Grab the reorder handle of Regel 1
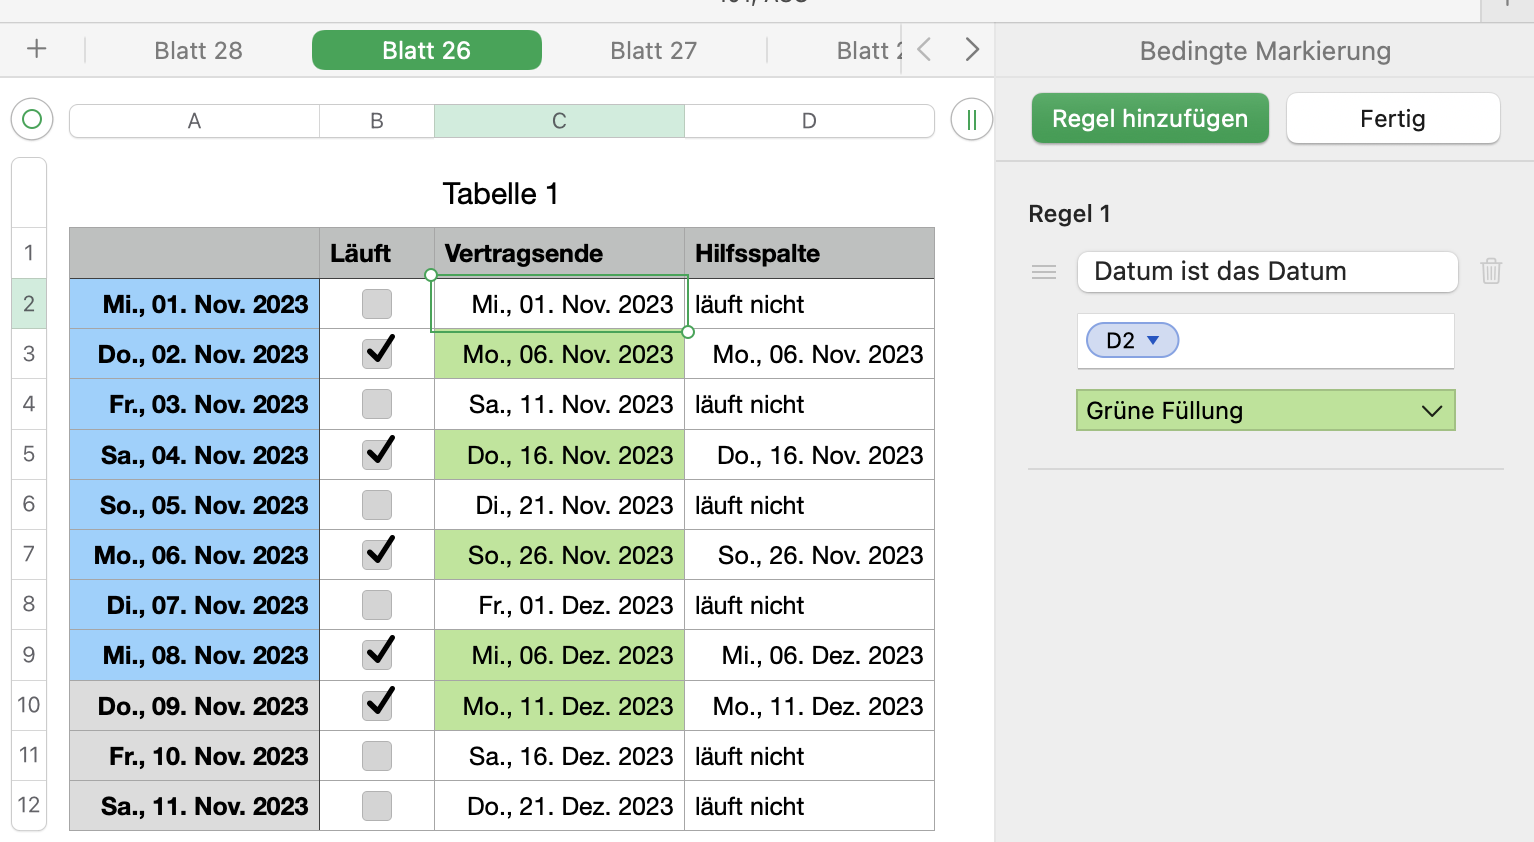This screenshot has height=842, width=1534. click(1044, 272)
